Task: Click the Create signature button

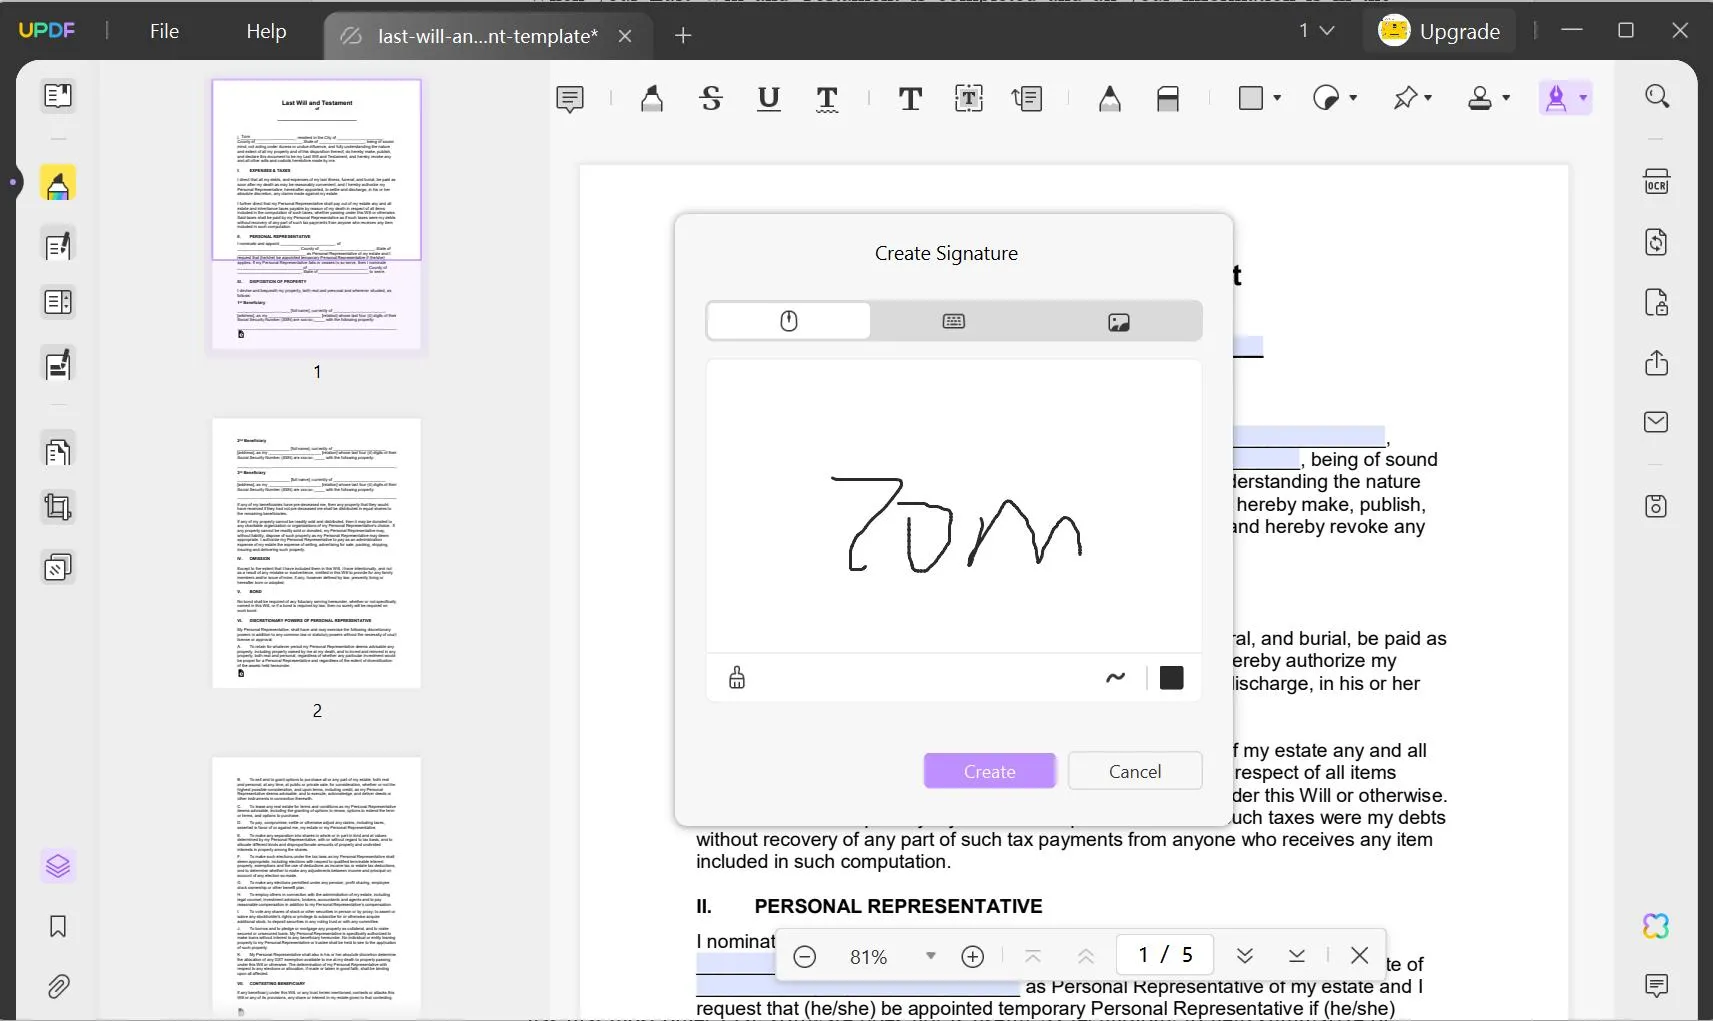Action: pyautogui.click(x=990, y=771)
